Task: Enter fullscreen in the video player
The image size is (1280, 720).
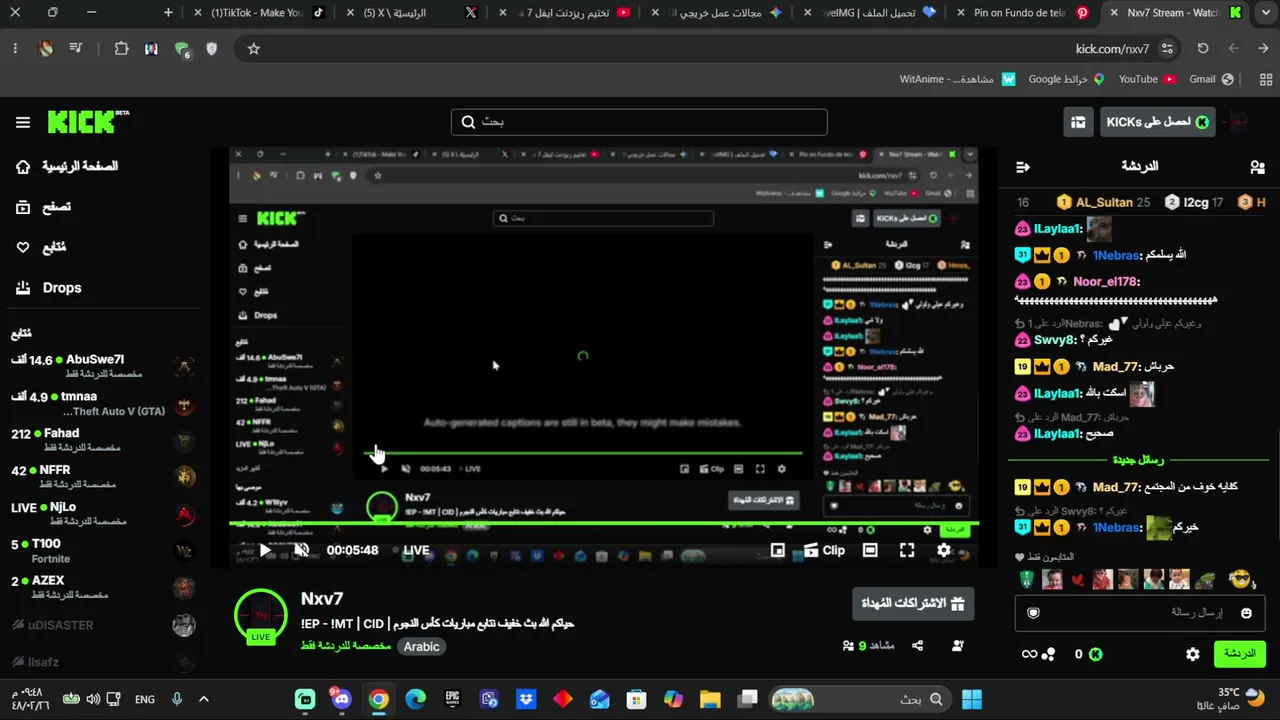Action: point(907,550)
